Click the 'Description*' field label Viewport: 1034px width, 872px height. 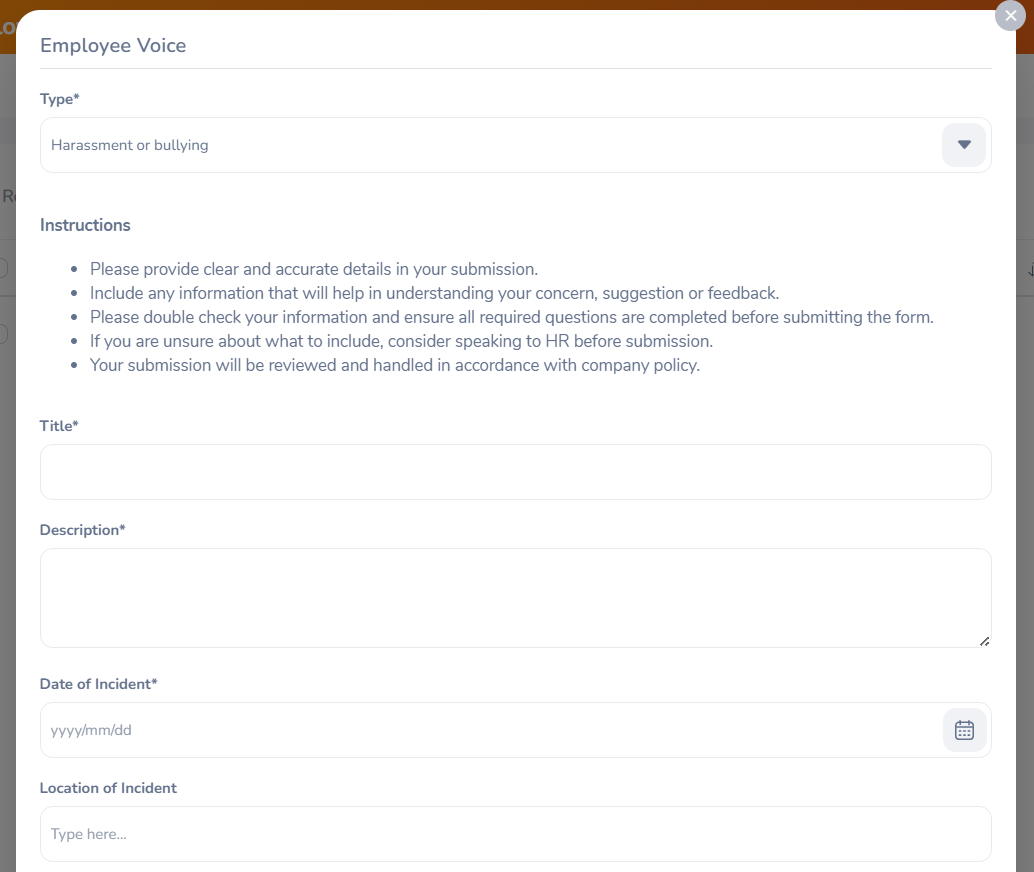click(x=82, y=530)
